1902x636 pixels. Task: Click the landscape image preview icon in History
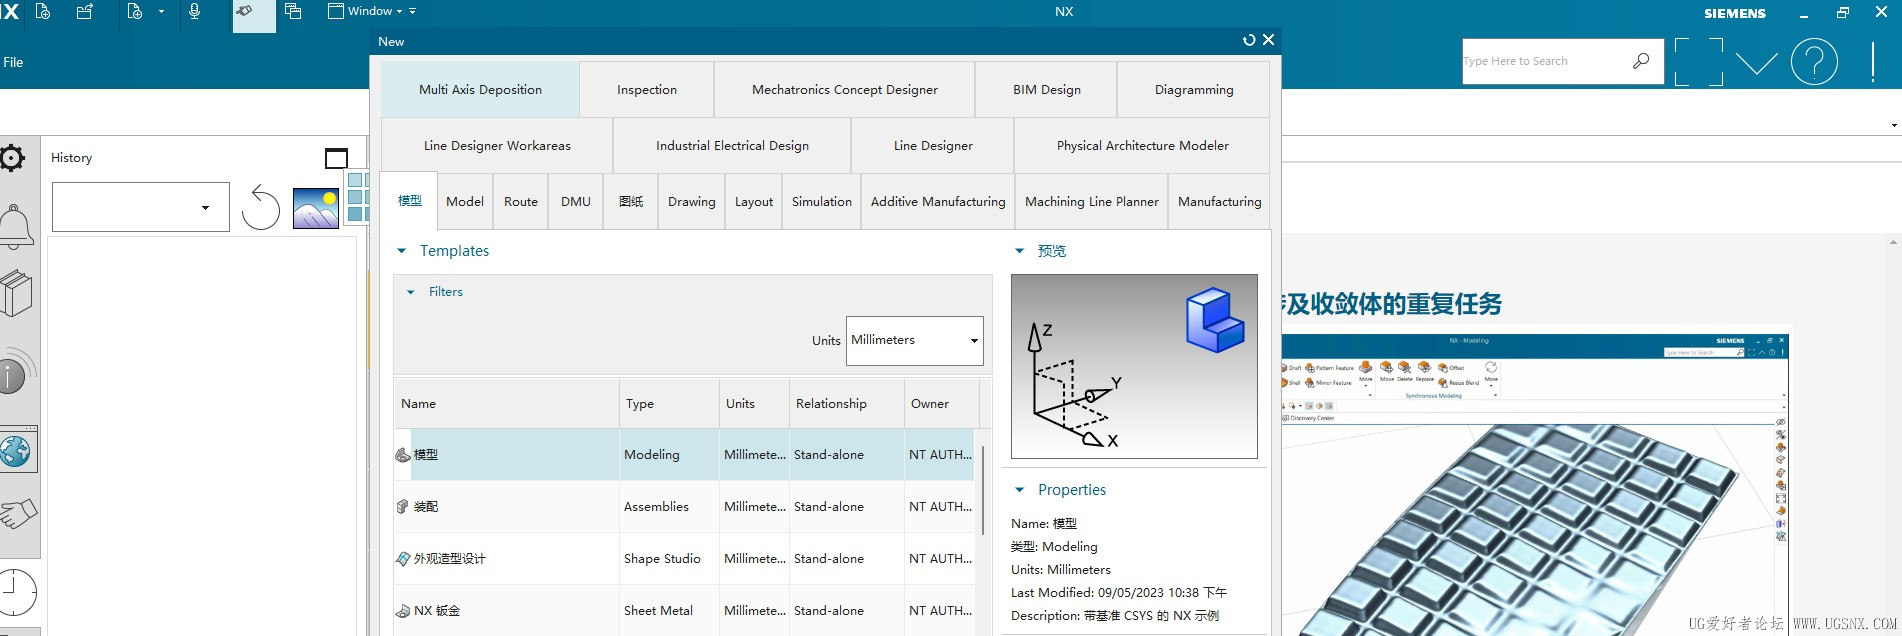pos(315,208)
